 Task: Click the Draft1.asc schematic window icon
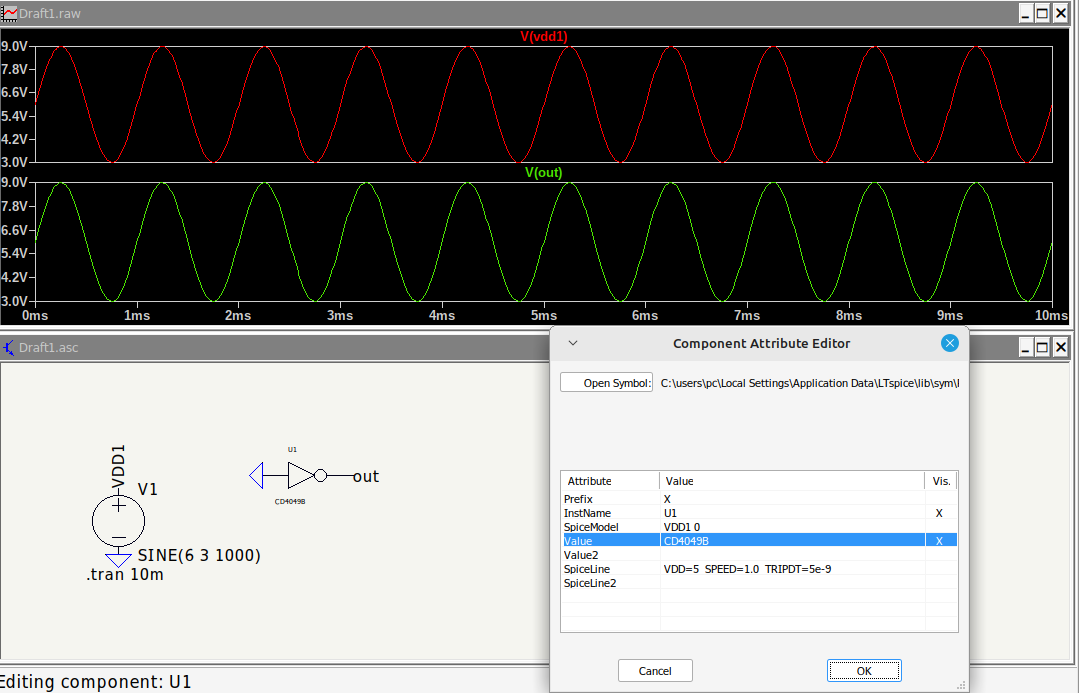tap(10, 348)
